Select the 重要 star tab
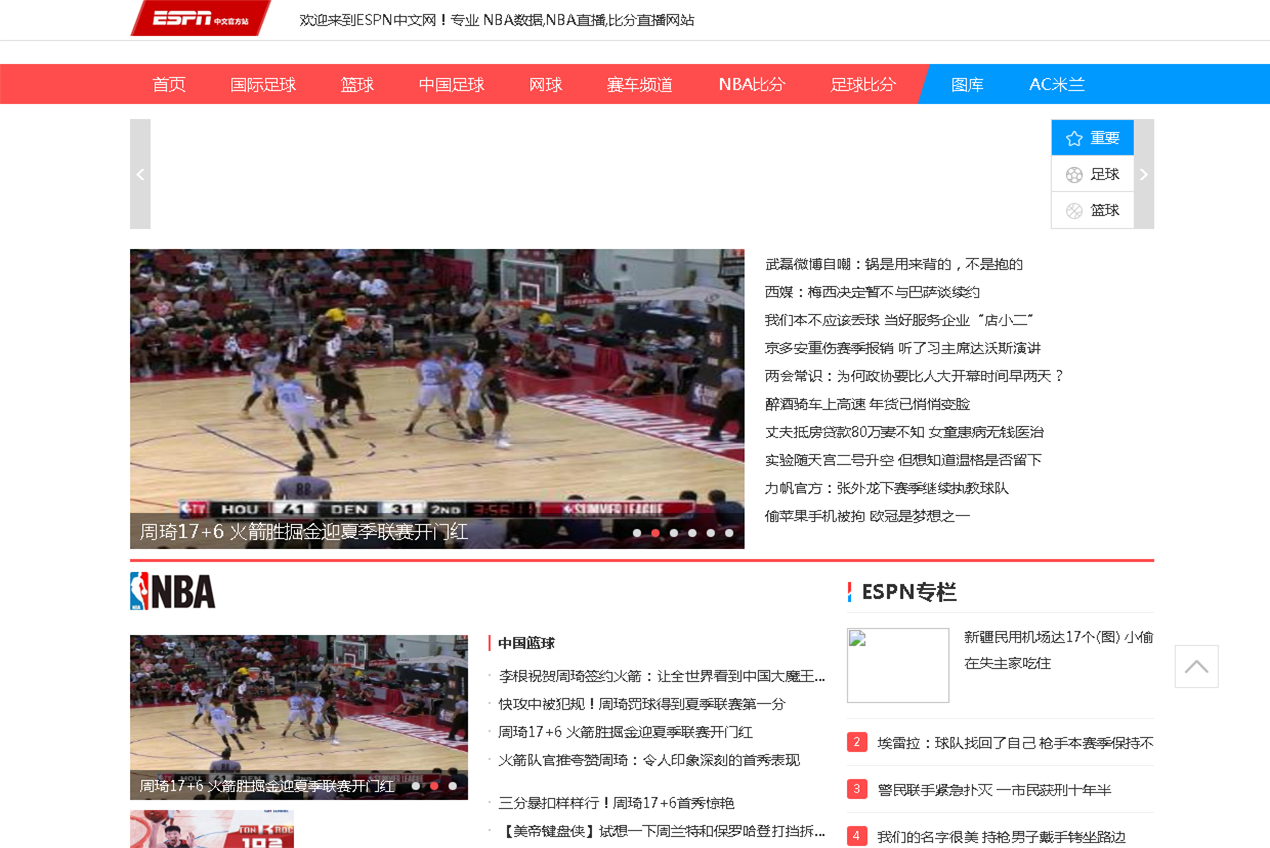 coord(1092,138)
